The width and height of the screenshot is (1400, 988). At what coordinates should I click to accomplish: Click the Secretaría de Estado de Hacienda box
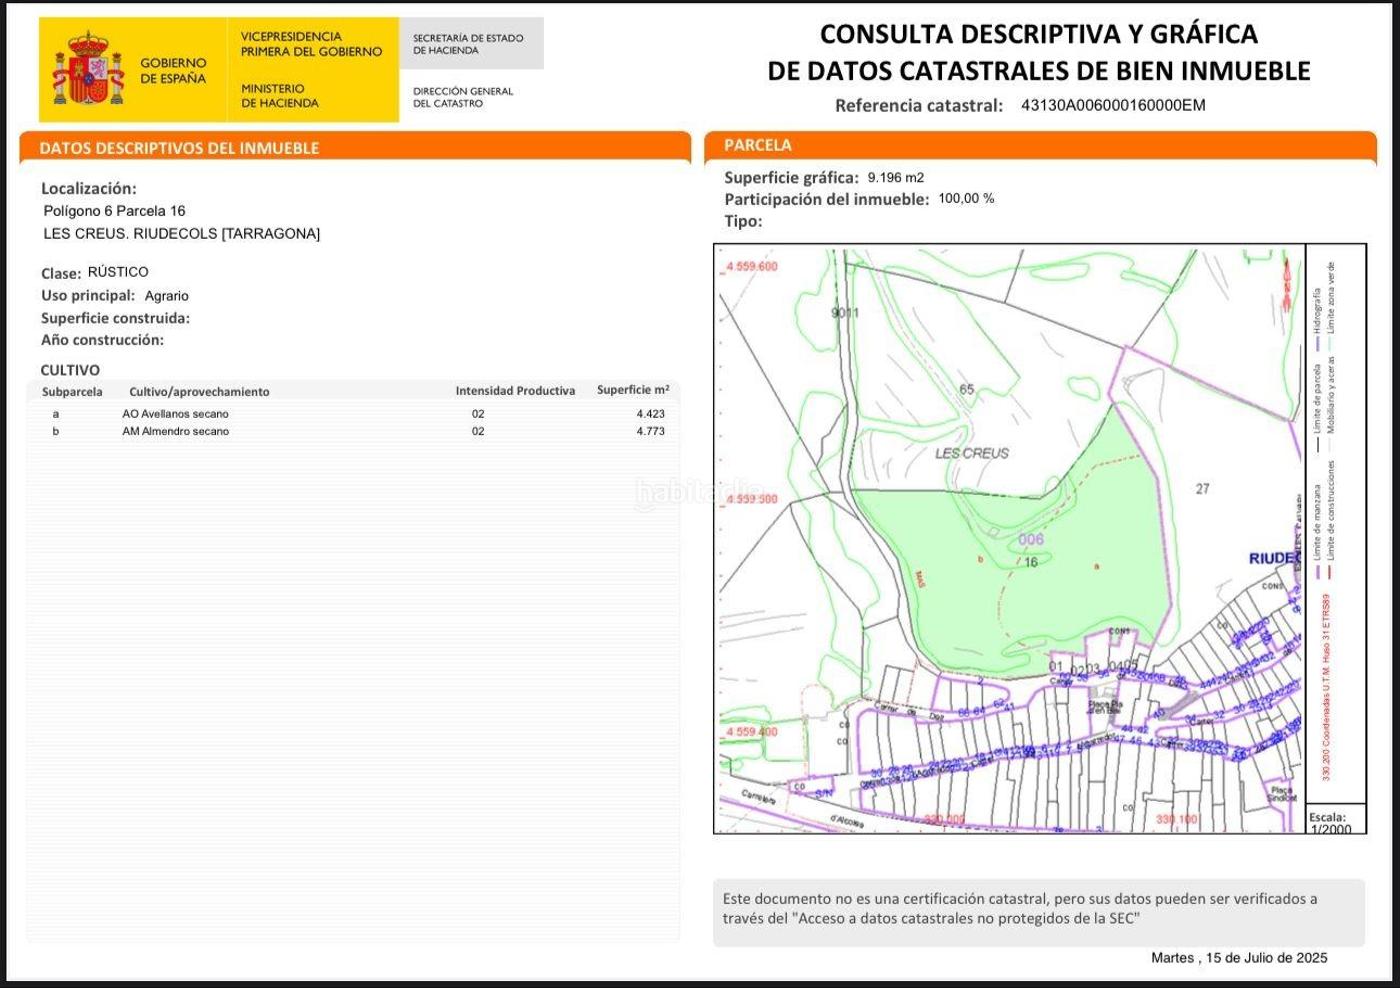click(469, 44)
